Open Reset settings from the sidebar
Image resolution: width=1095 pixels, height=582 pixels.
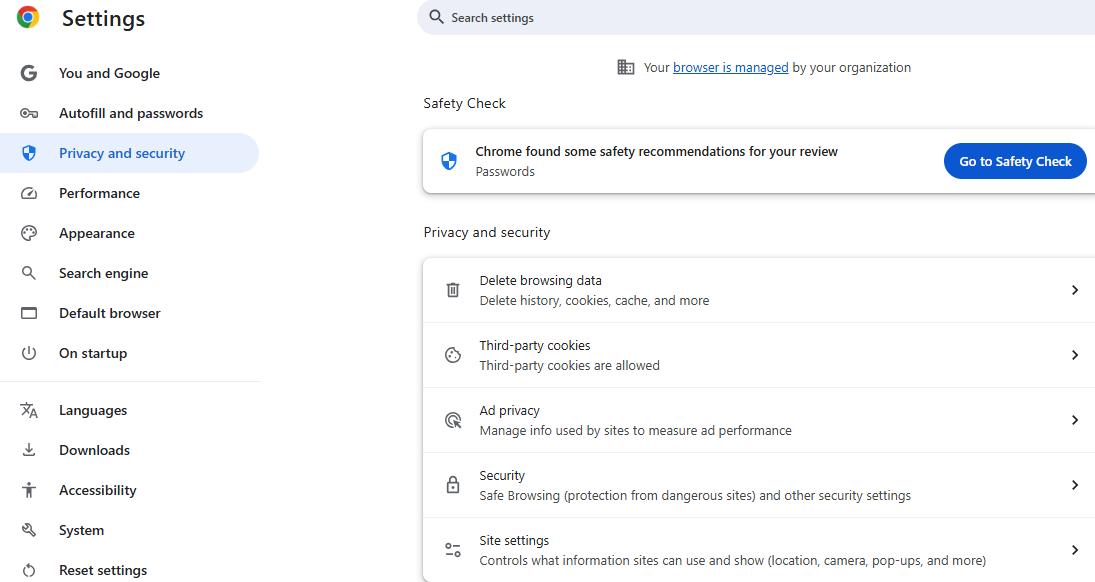103,570
